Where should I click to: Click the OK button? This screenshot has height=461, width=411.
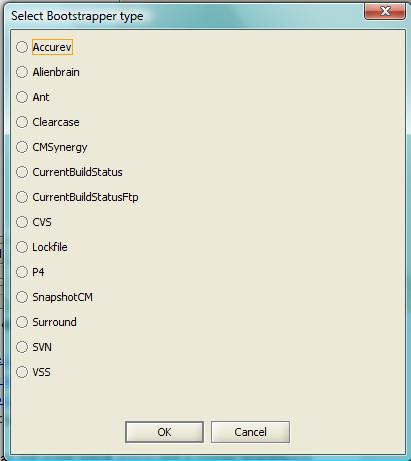pos(164,432)
